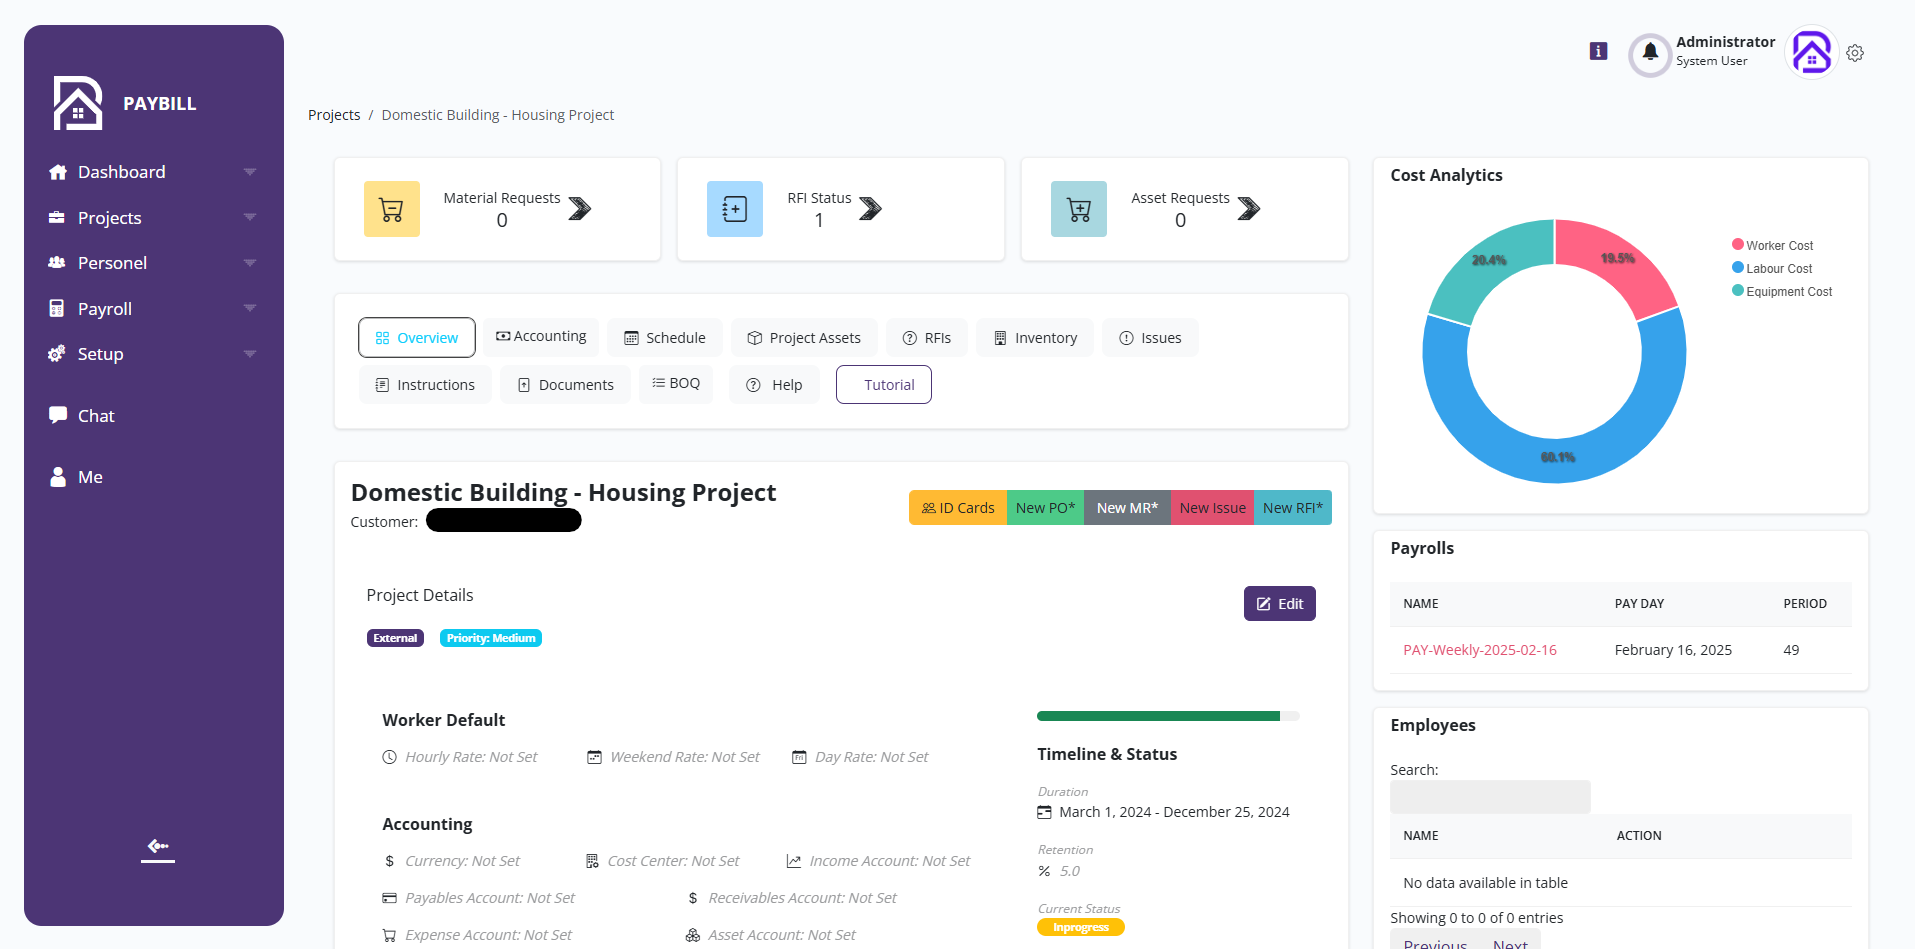The height and width of the screenshot is (949, 1915).
Task: Click the employee Search input field
Action: tap(1489, 796)
